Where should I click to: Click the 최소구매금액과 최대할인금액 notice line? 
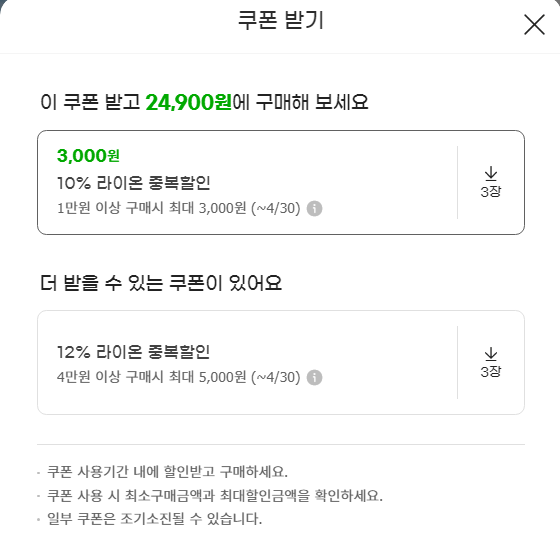pyautogui.click(x=215, y=495)
